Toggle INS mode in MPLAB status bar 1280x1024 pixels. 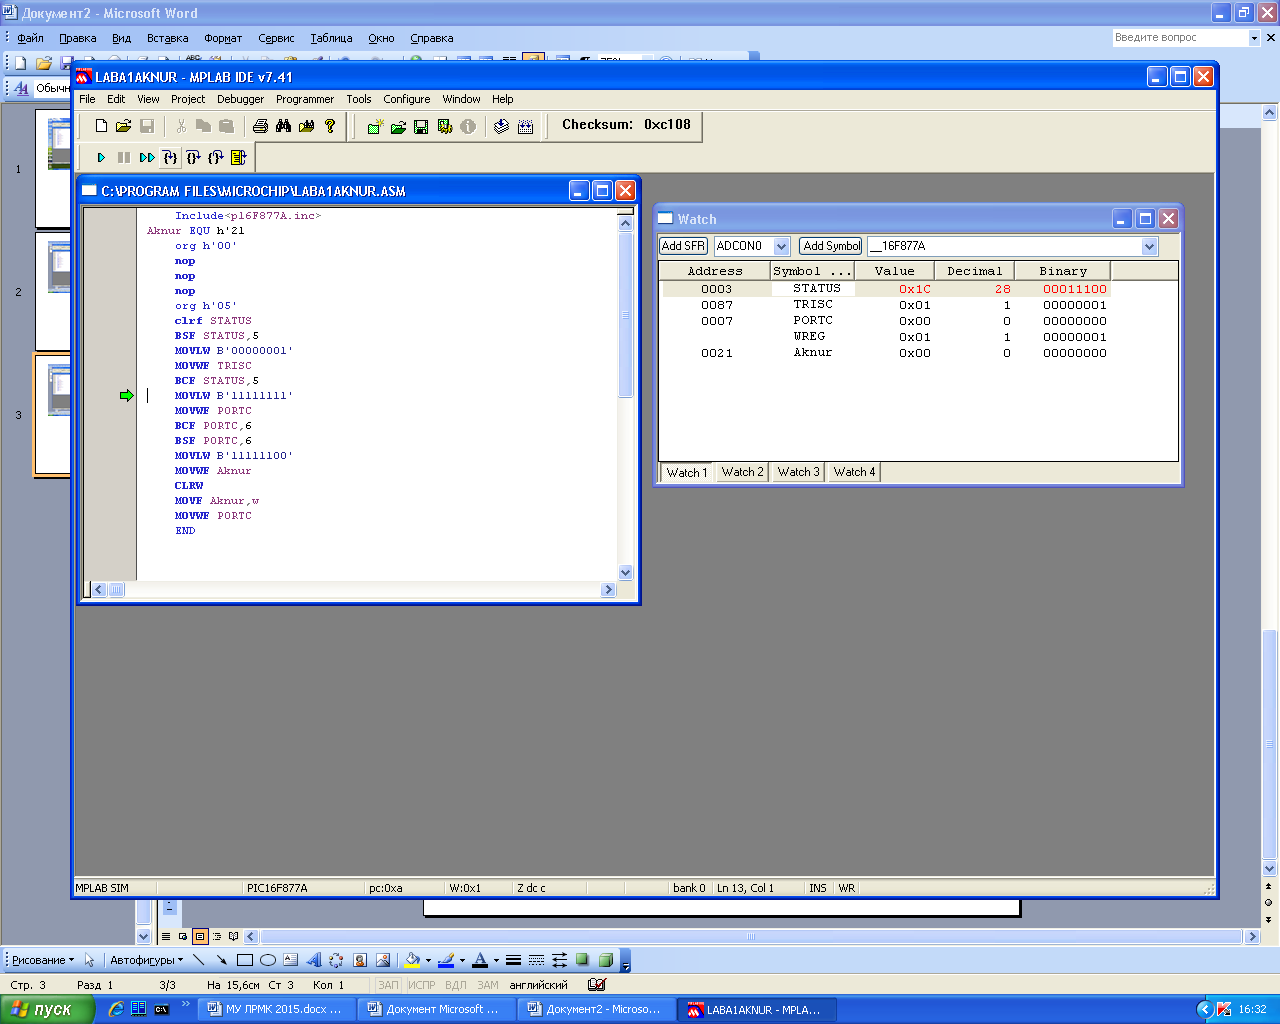click(x=818, y=888)
